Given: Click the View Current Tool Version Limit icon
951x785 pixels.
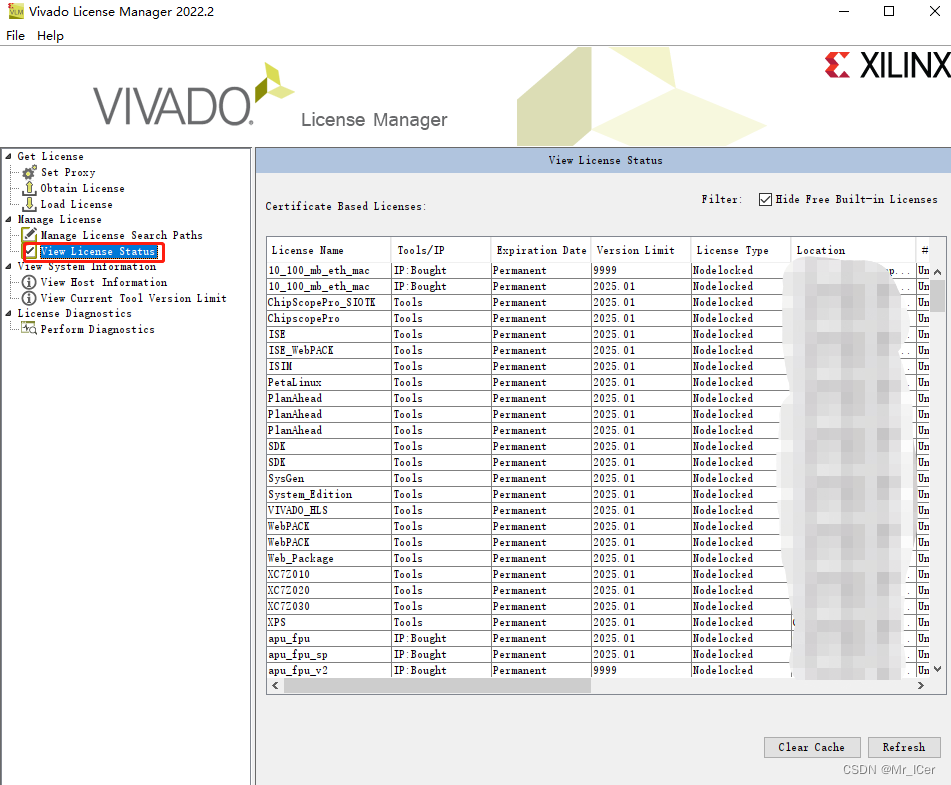Looking at the screenshot, I should click(29, 298).
